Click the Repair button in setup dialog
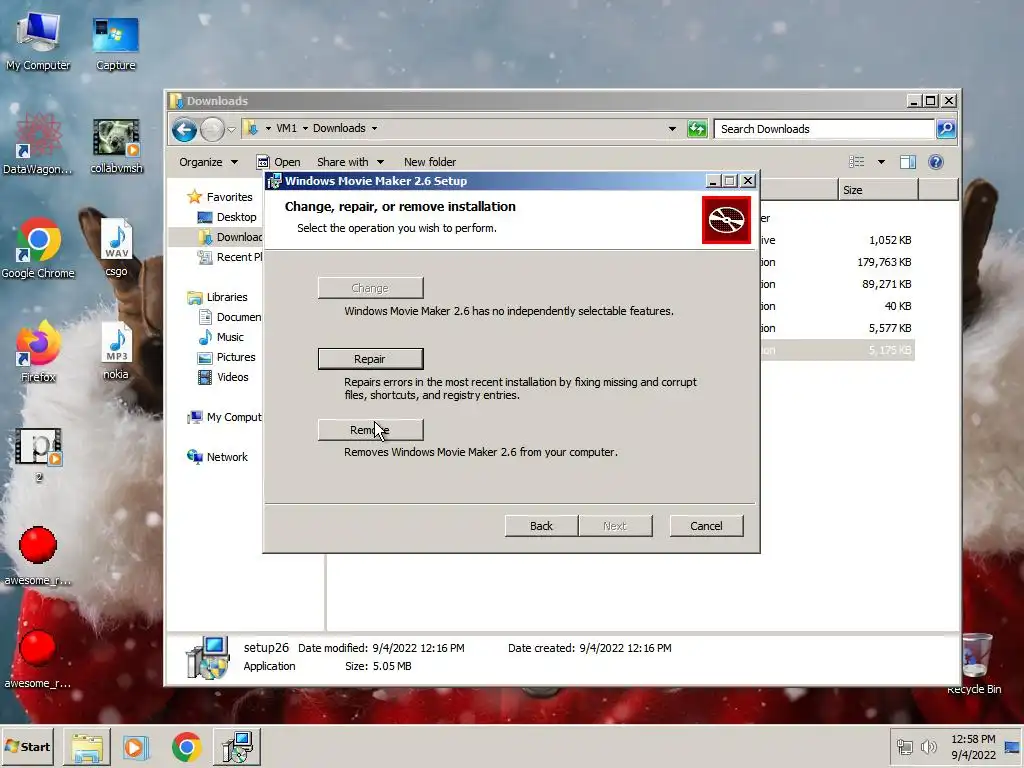 click(370, 359)
